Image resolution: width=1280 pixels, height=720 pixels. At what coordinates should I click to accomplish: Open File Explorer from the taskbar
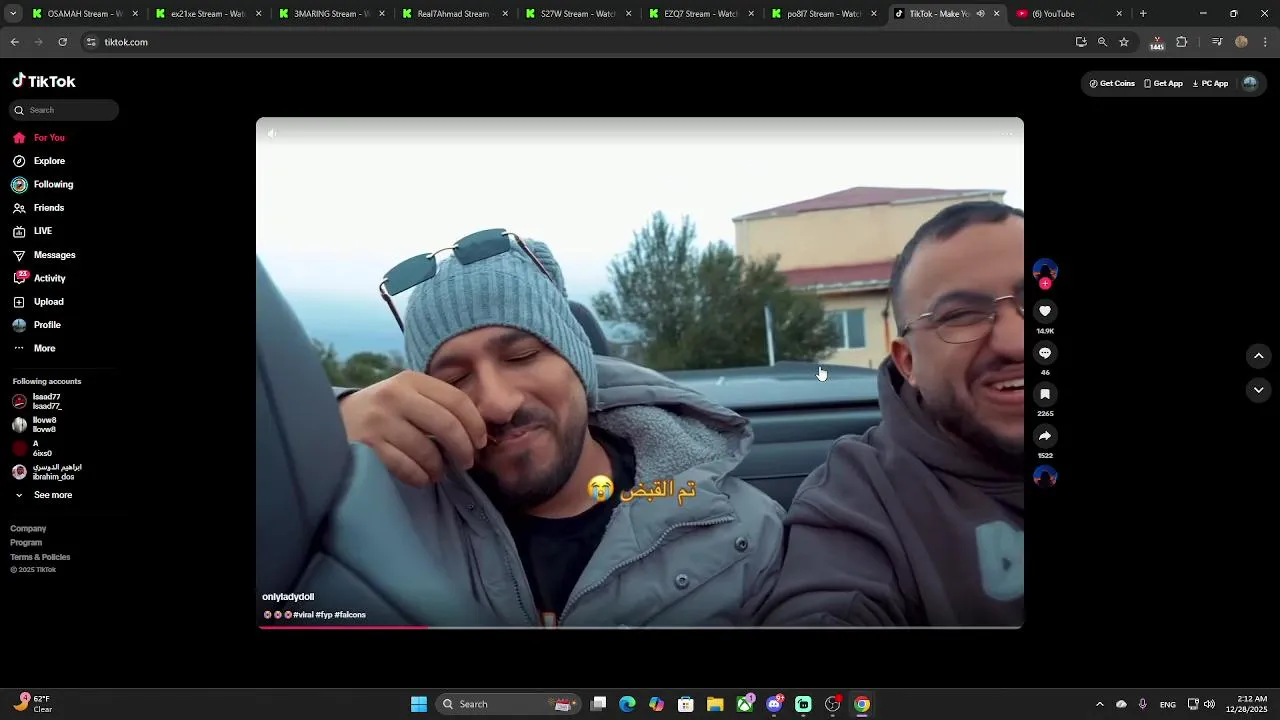(715, 704)
